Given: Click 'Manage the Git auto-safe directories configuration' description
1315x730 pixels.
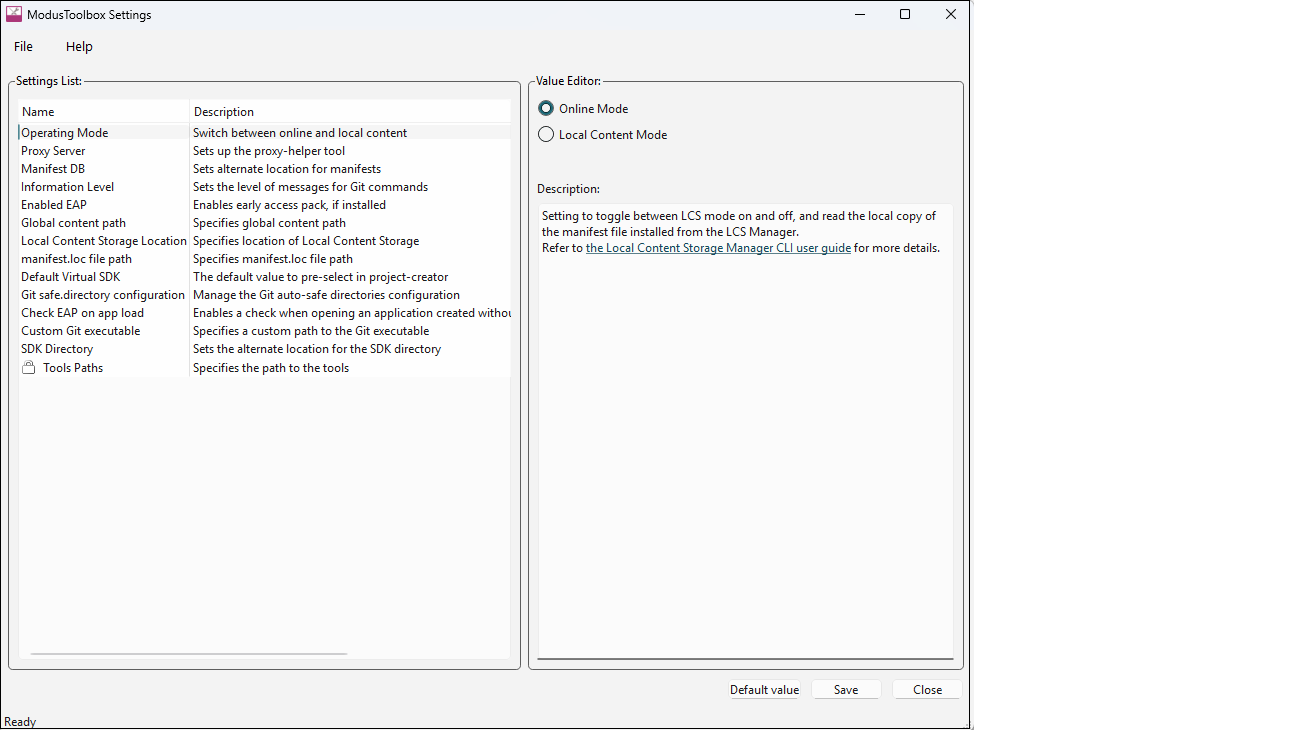Looking at the screenshot, I should click(326, 295).
